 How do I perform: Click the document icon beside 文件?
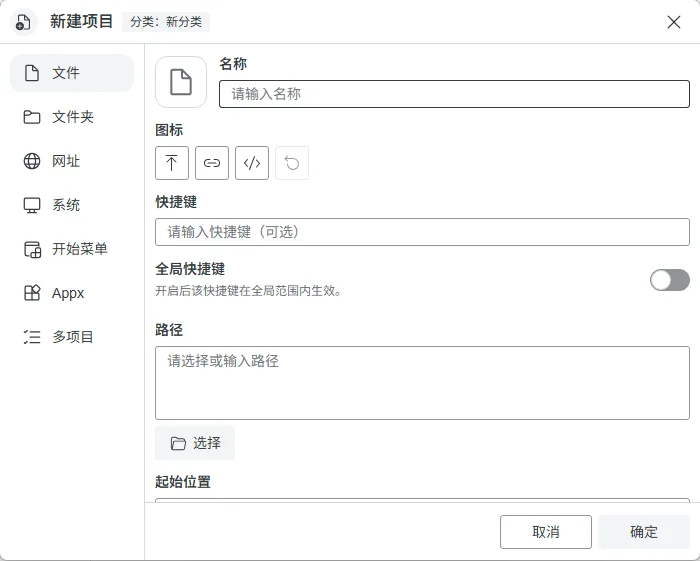(32, 73)
